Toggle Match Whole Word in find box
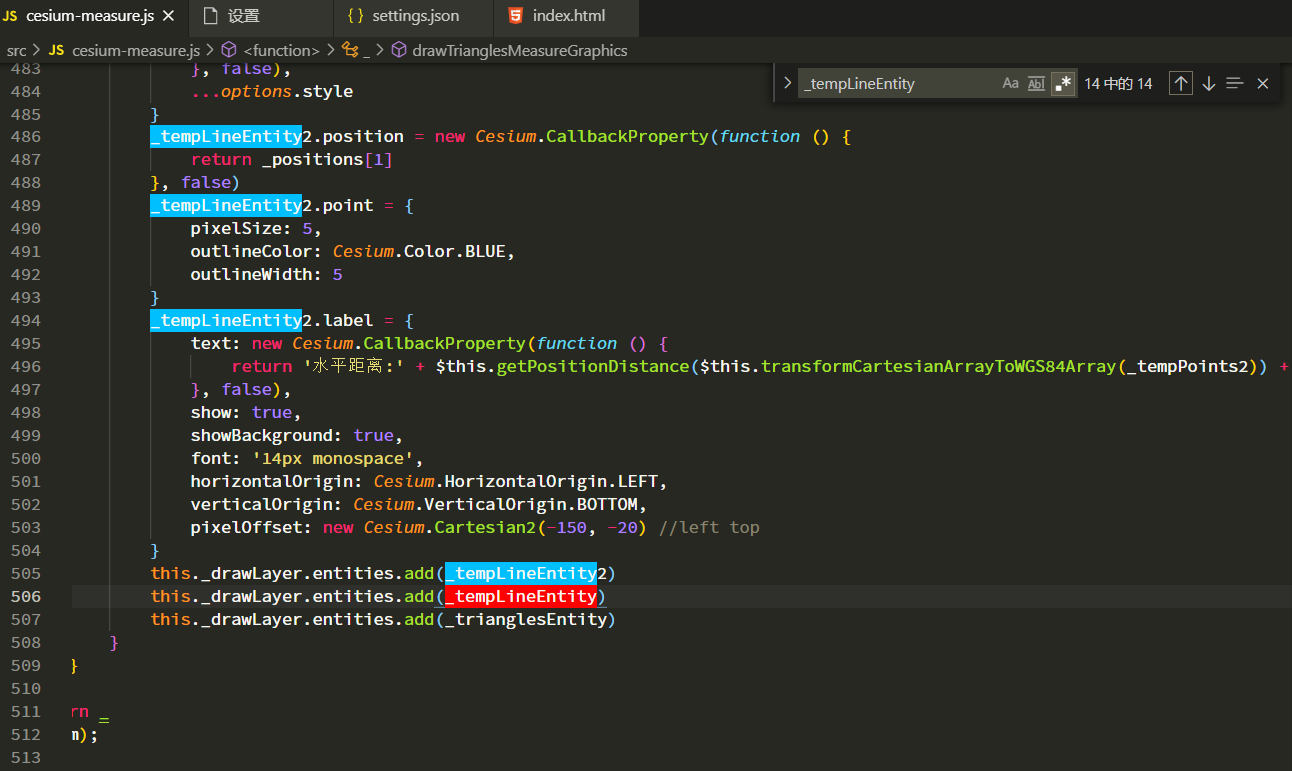Viewport: 1292px width, 771px height. point(1037,84)
